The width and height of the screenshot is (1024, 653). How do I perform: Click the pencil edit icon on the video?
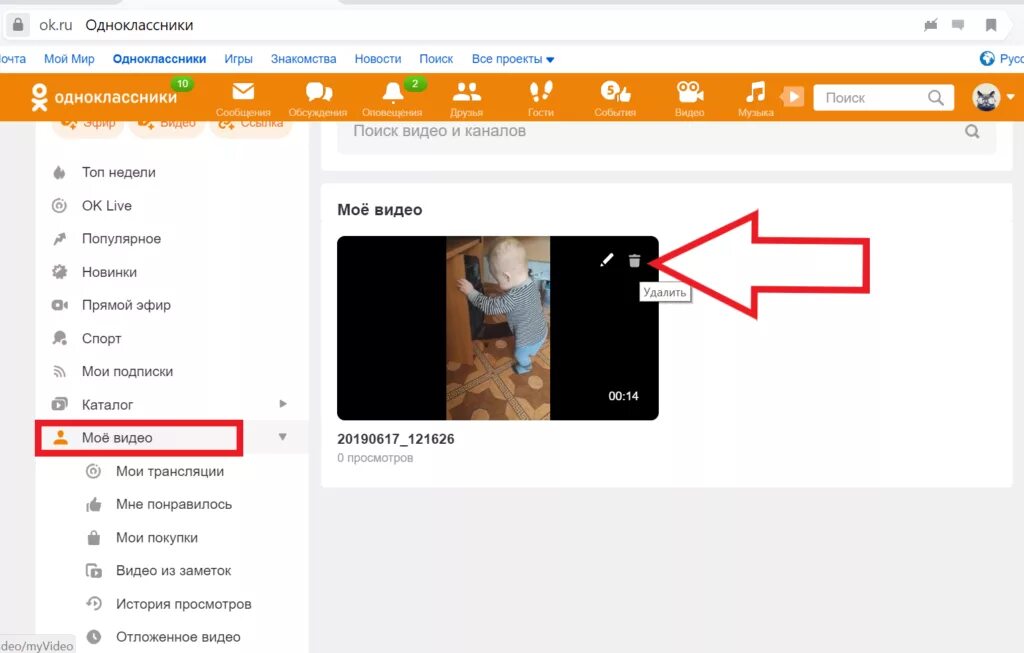tap(607, 260)
